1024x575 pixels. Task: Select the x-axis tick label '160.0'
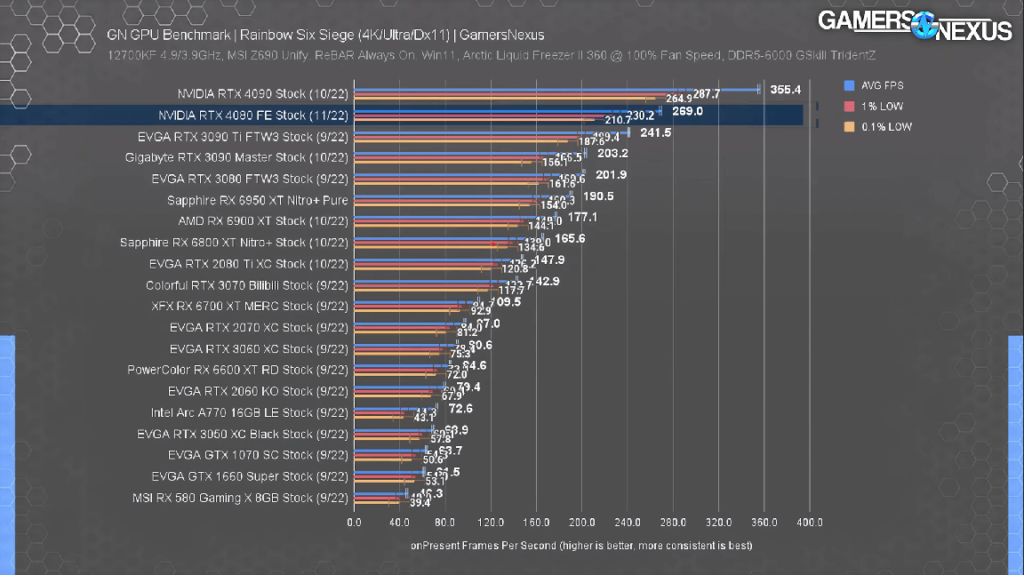[x=536, y=523]
